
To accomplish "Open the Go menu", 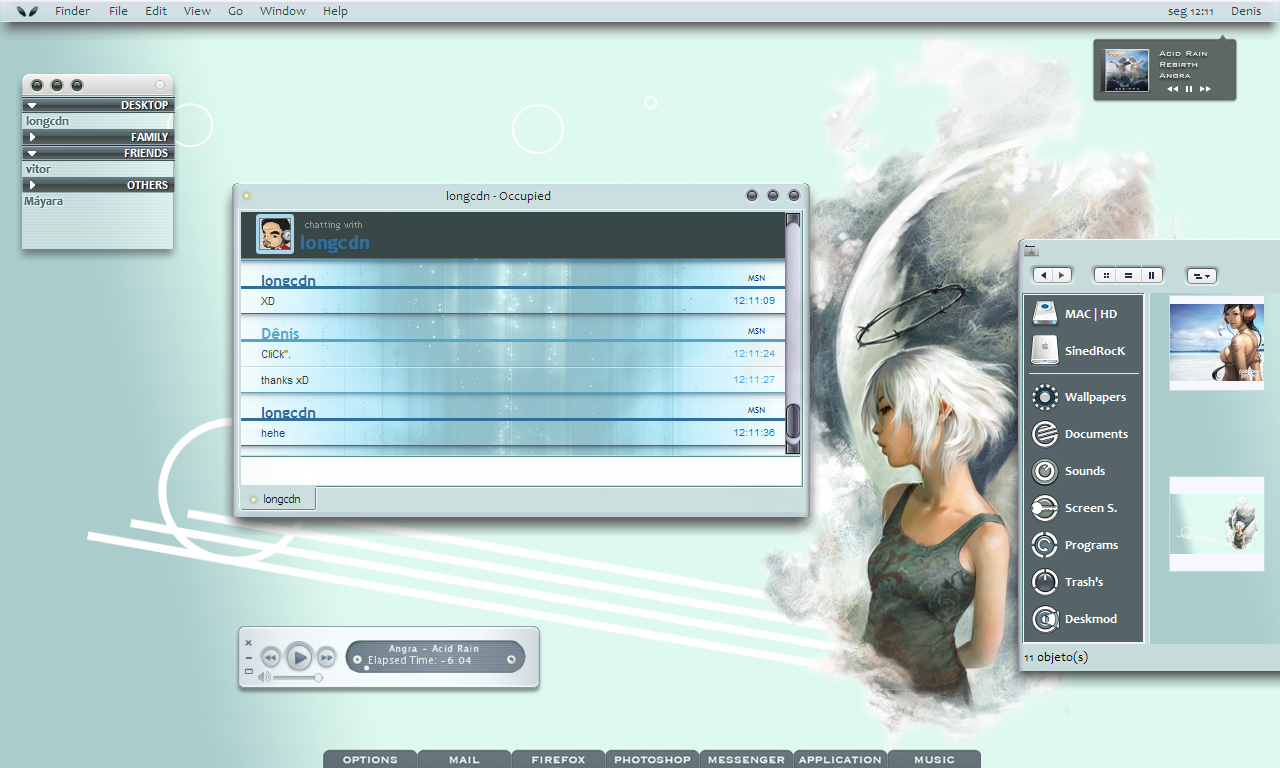I will click(236, 11).
